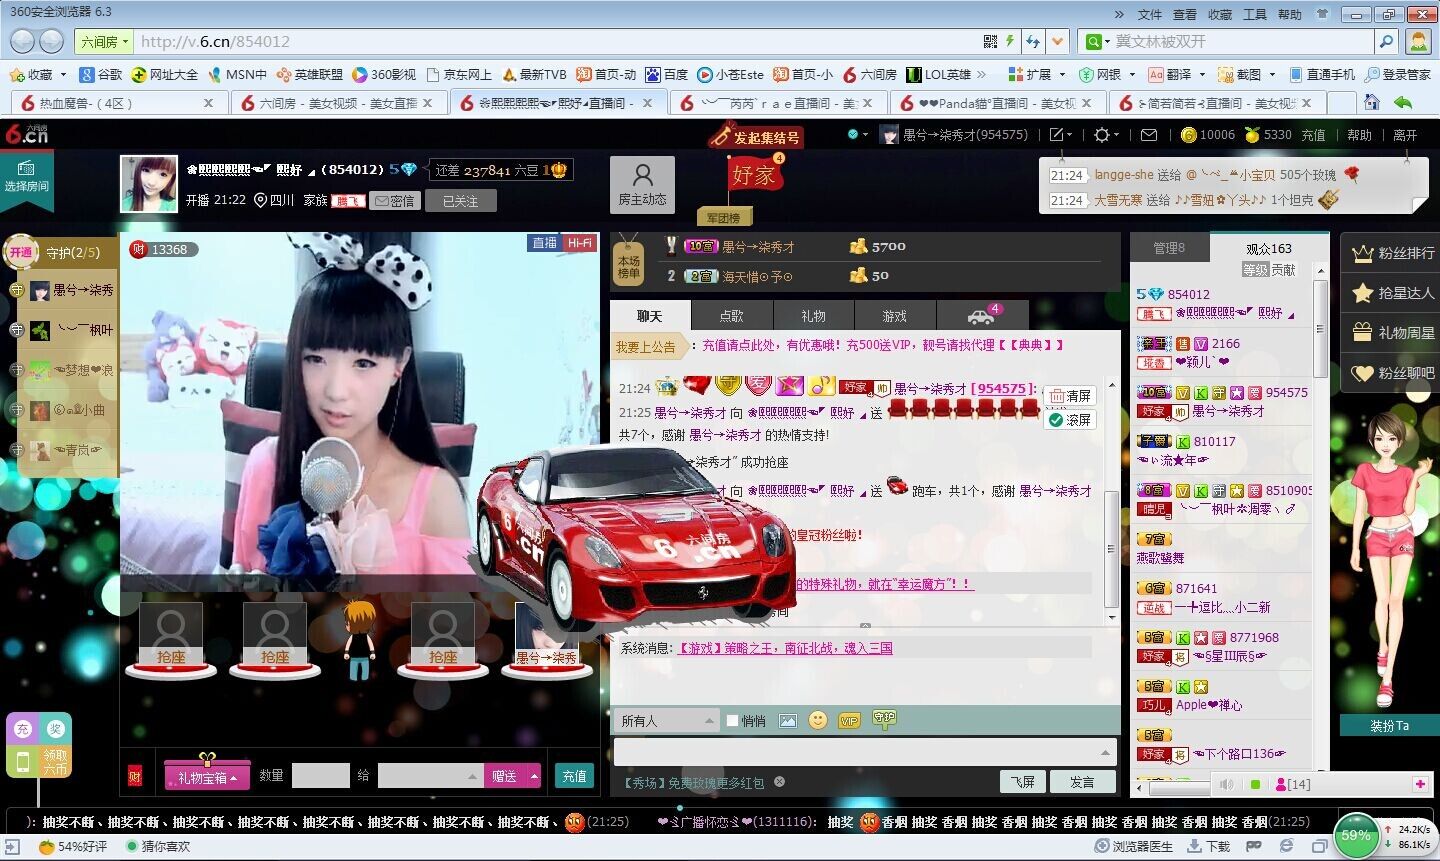Image resolution: width=1440 pixels, height=861 pixels.
Task: Click the browser refresh icon in address bar
Action: (1033, 41)
